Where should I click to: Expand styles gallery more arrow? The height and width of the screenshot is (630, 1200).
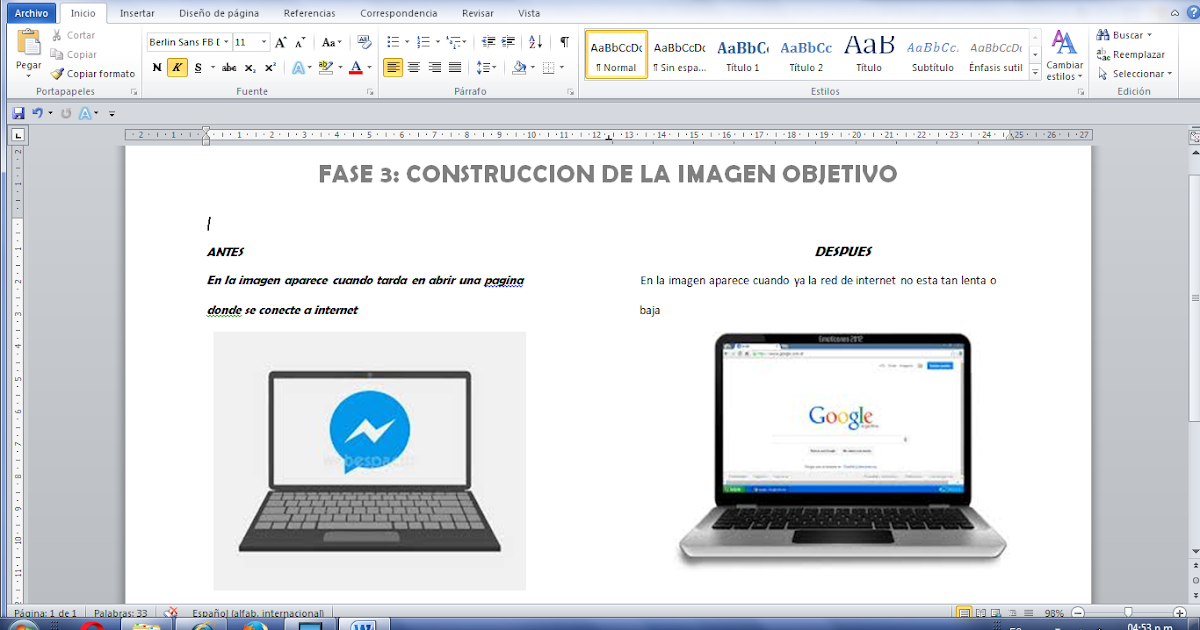pyautogui.click(x=1034, y=72)
